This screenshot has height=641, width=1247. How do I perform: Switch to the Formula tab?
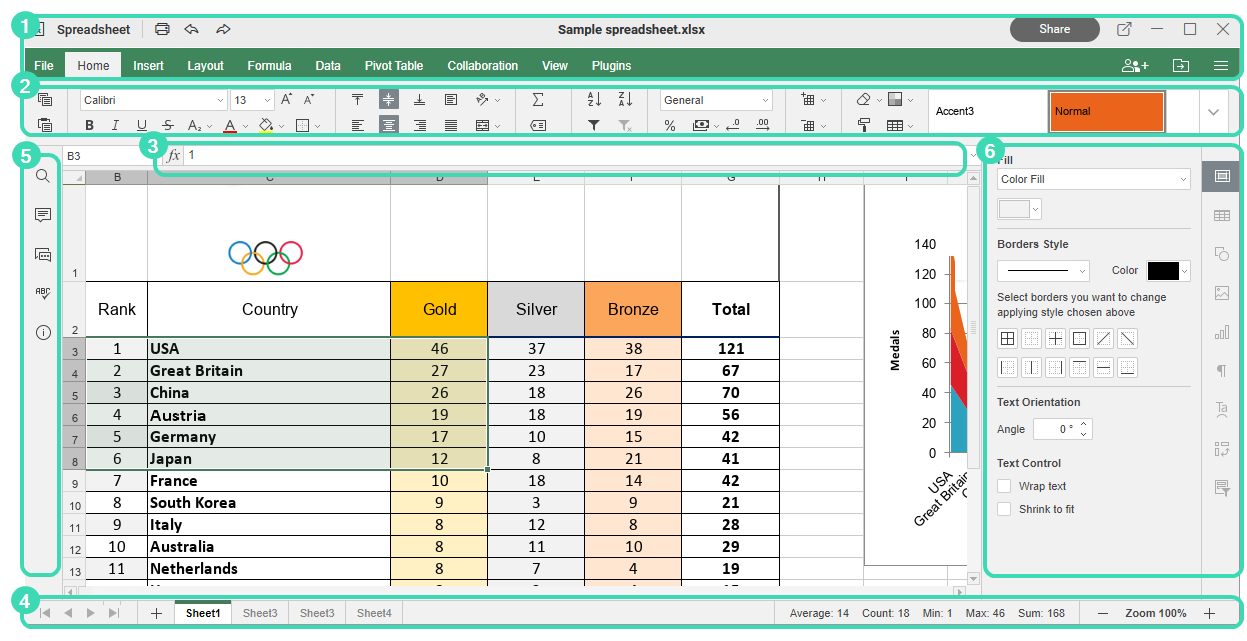[x=269, y=66]
